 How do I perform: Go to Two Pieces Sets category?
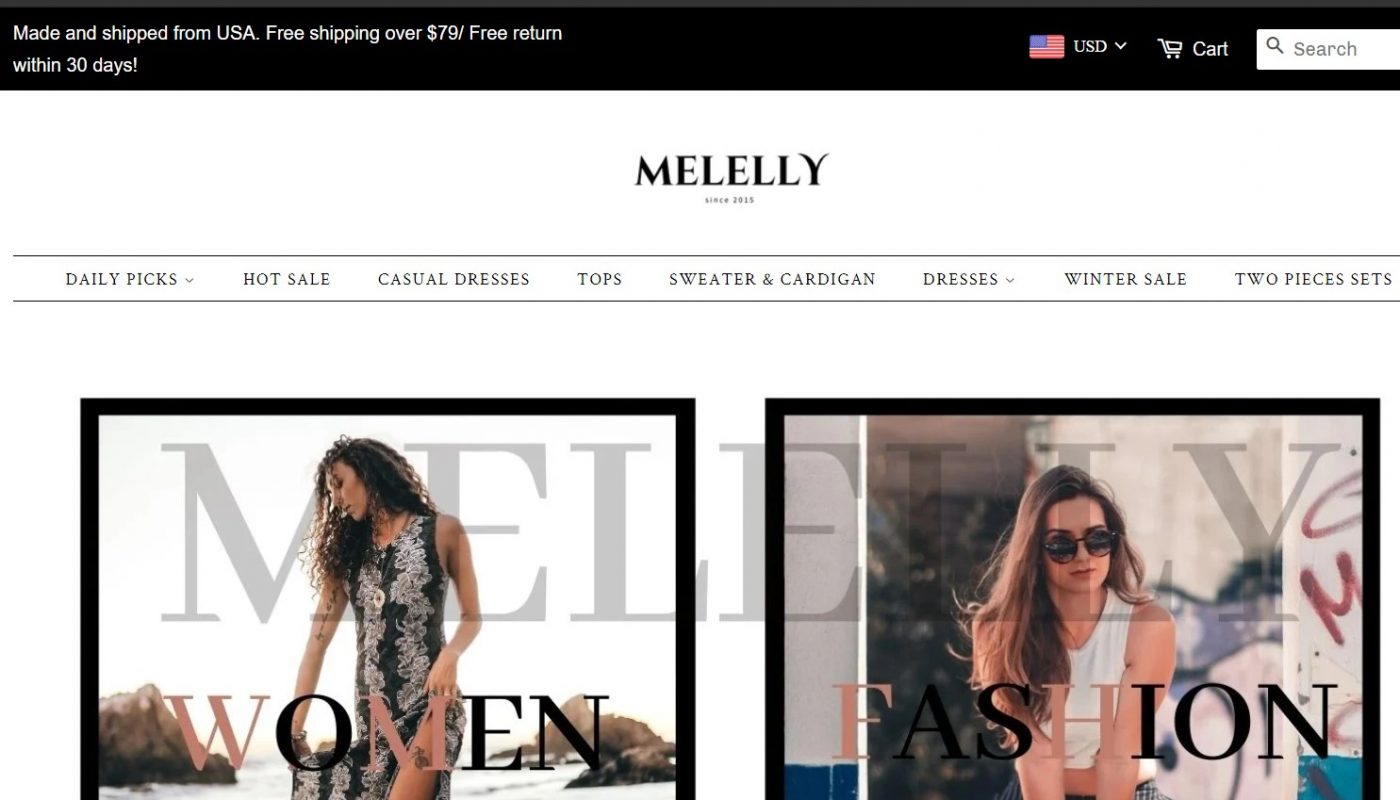tap(1313, 279)
